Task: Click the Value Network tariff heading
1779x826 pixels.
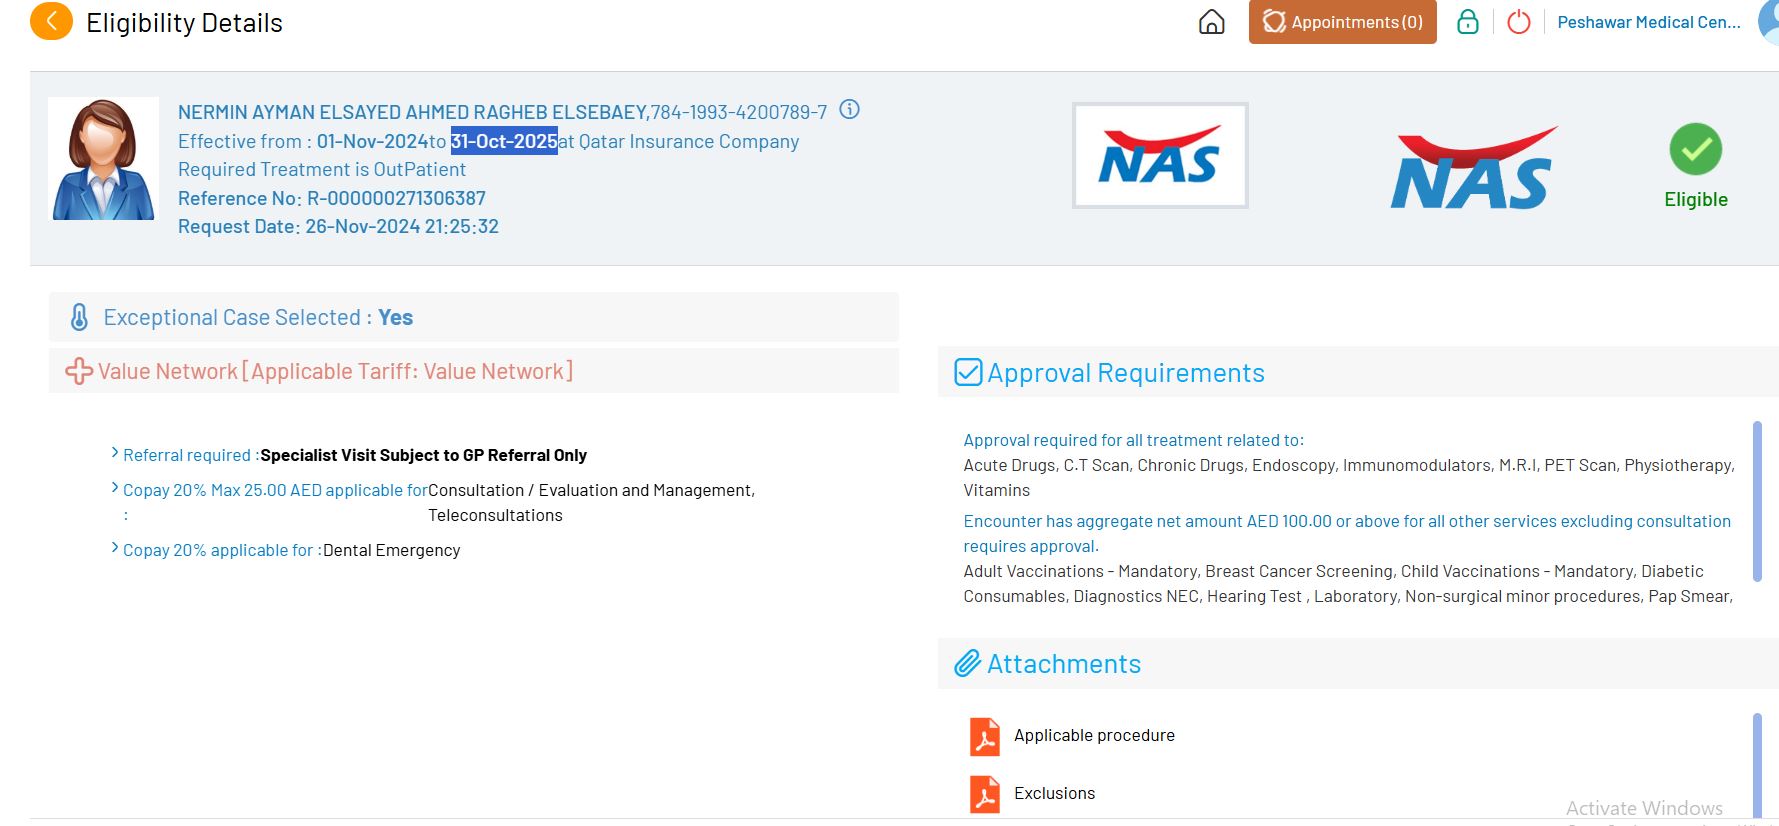Action: tap(335, 371)
